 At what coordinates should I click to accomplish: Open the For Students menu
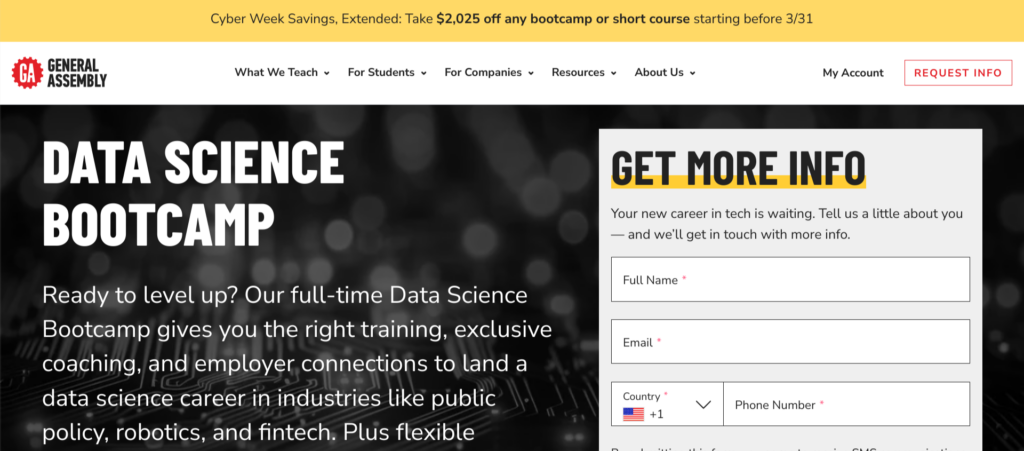click(x=381, y=72)
